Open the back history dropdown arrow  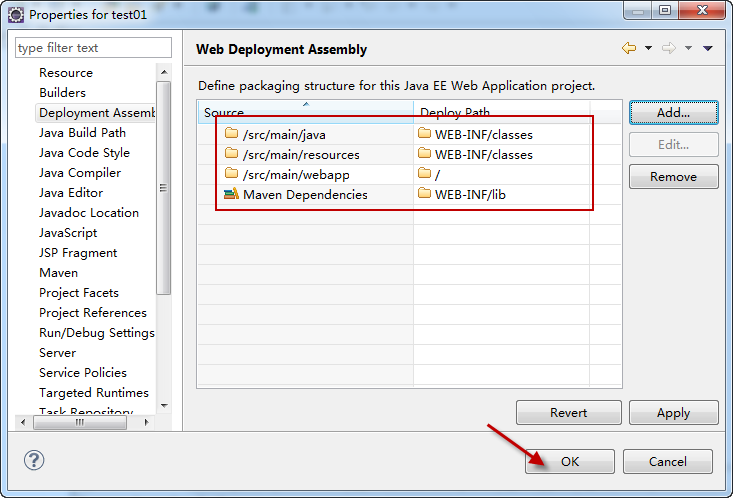648,48
